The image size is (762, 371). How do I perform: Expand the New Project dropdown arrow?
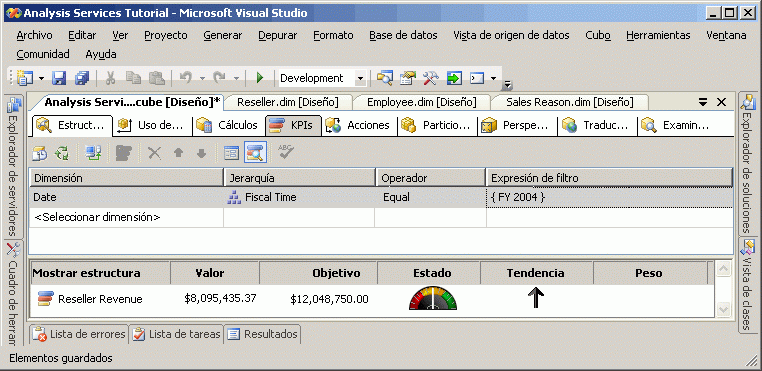(41, 78)
